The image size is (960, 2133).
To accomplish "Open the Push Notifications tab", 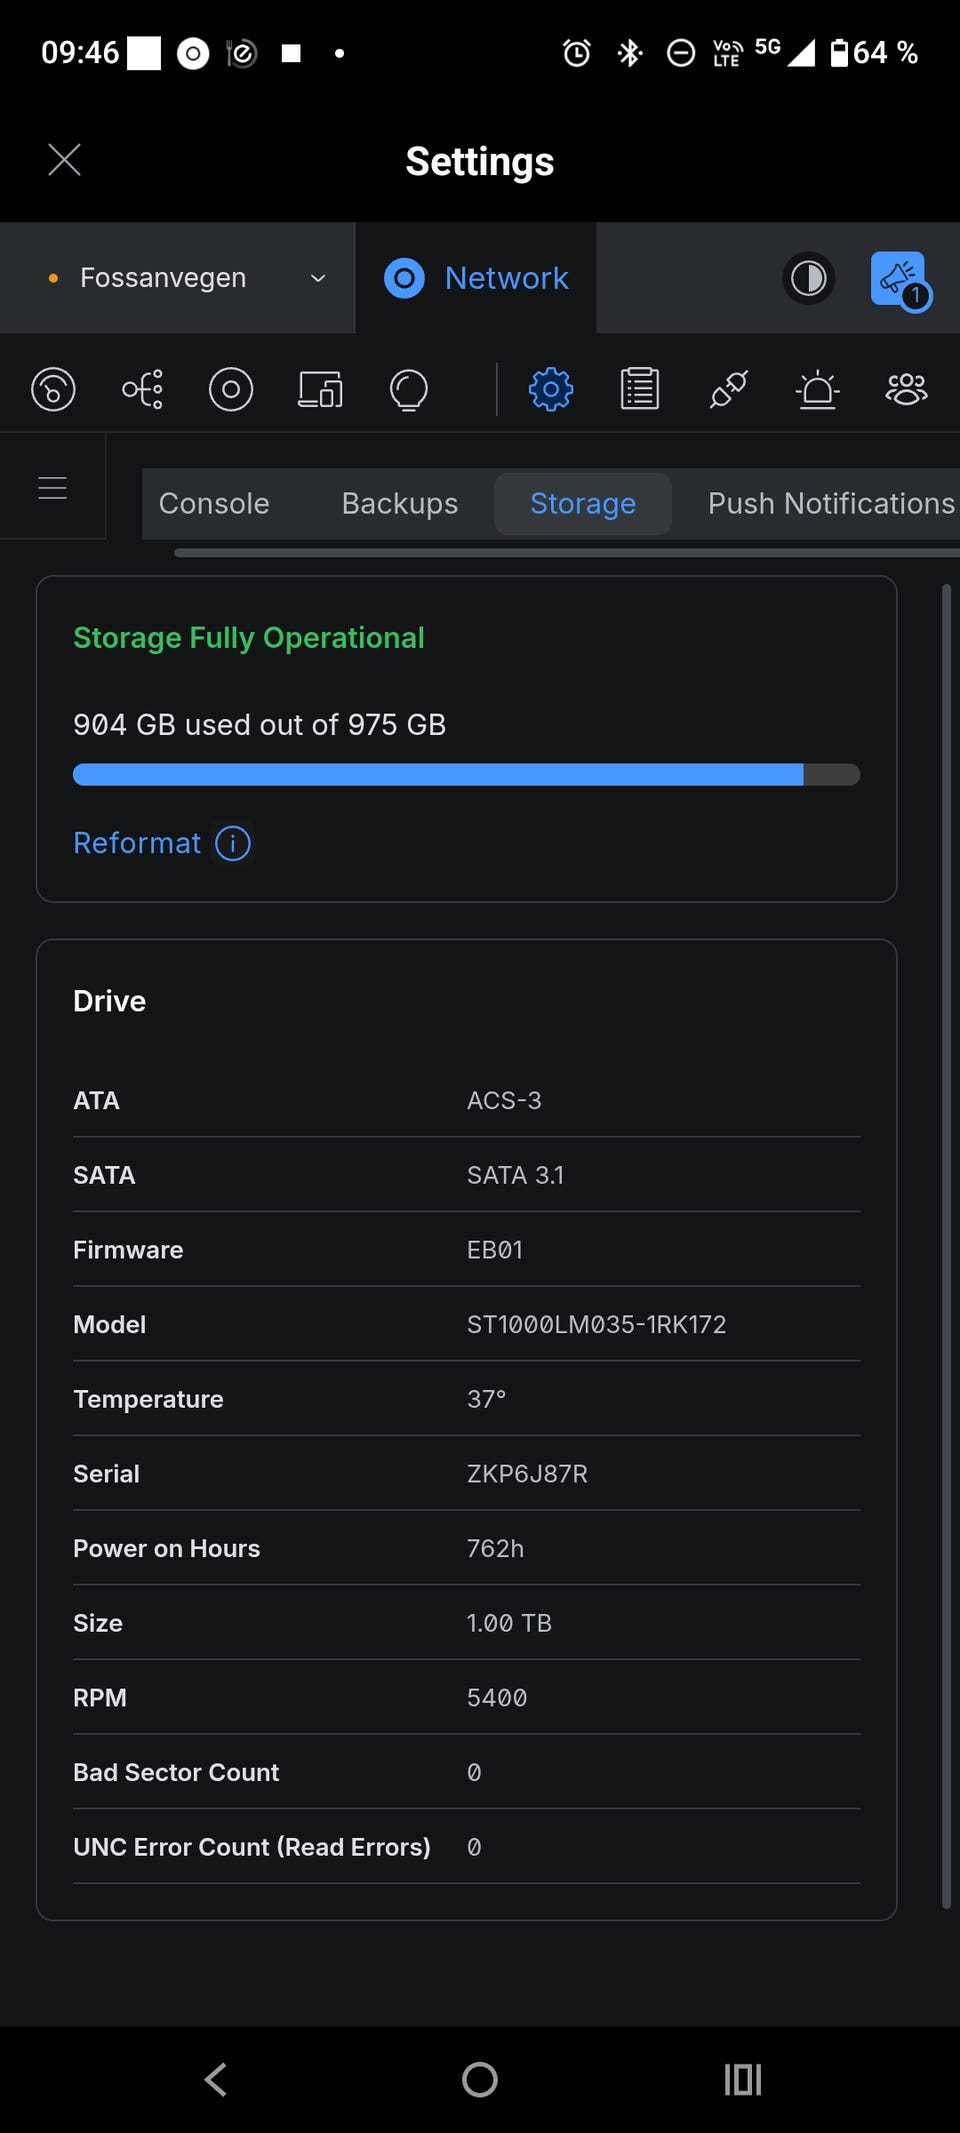I will click(x=831, y=503).
